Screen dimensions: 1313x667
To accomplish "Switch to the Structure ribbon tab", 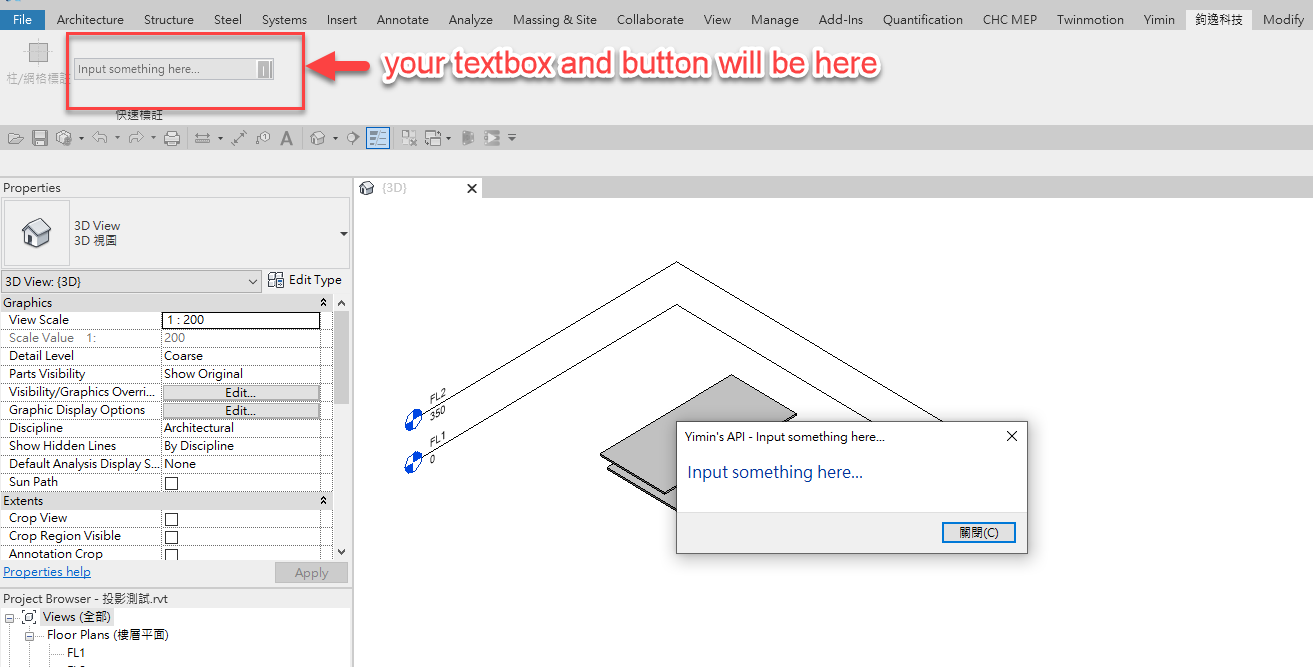I will point(169,19).
